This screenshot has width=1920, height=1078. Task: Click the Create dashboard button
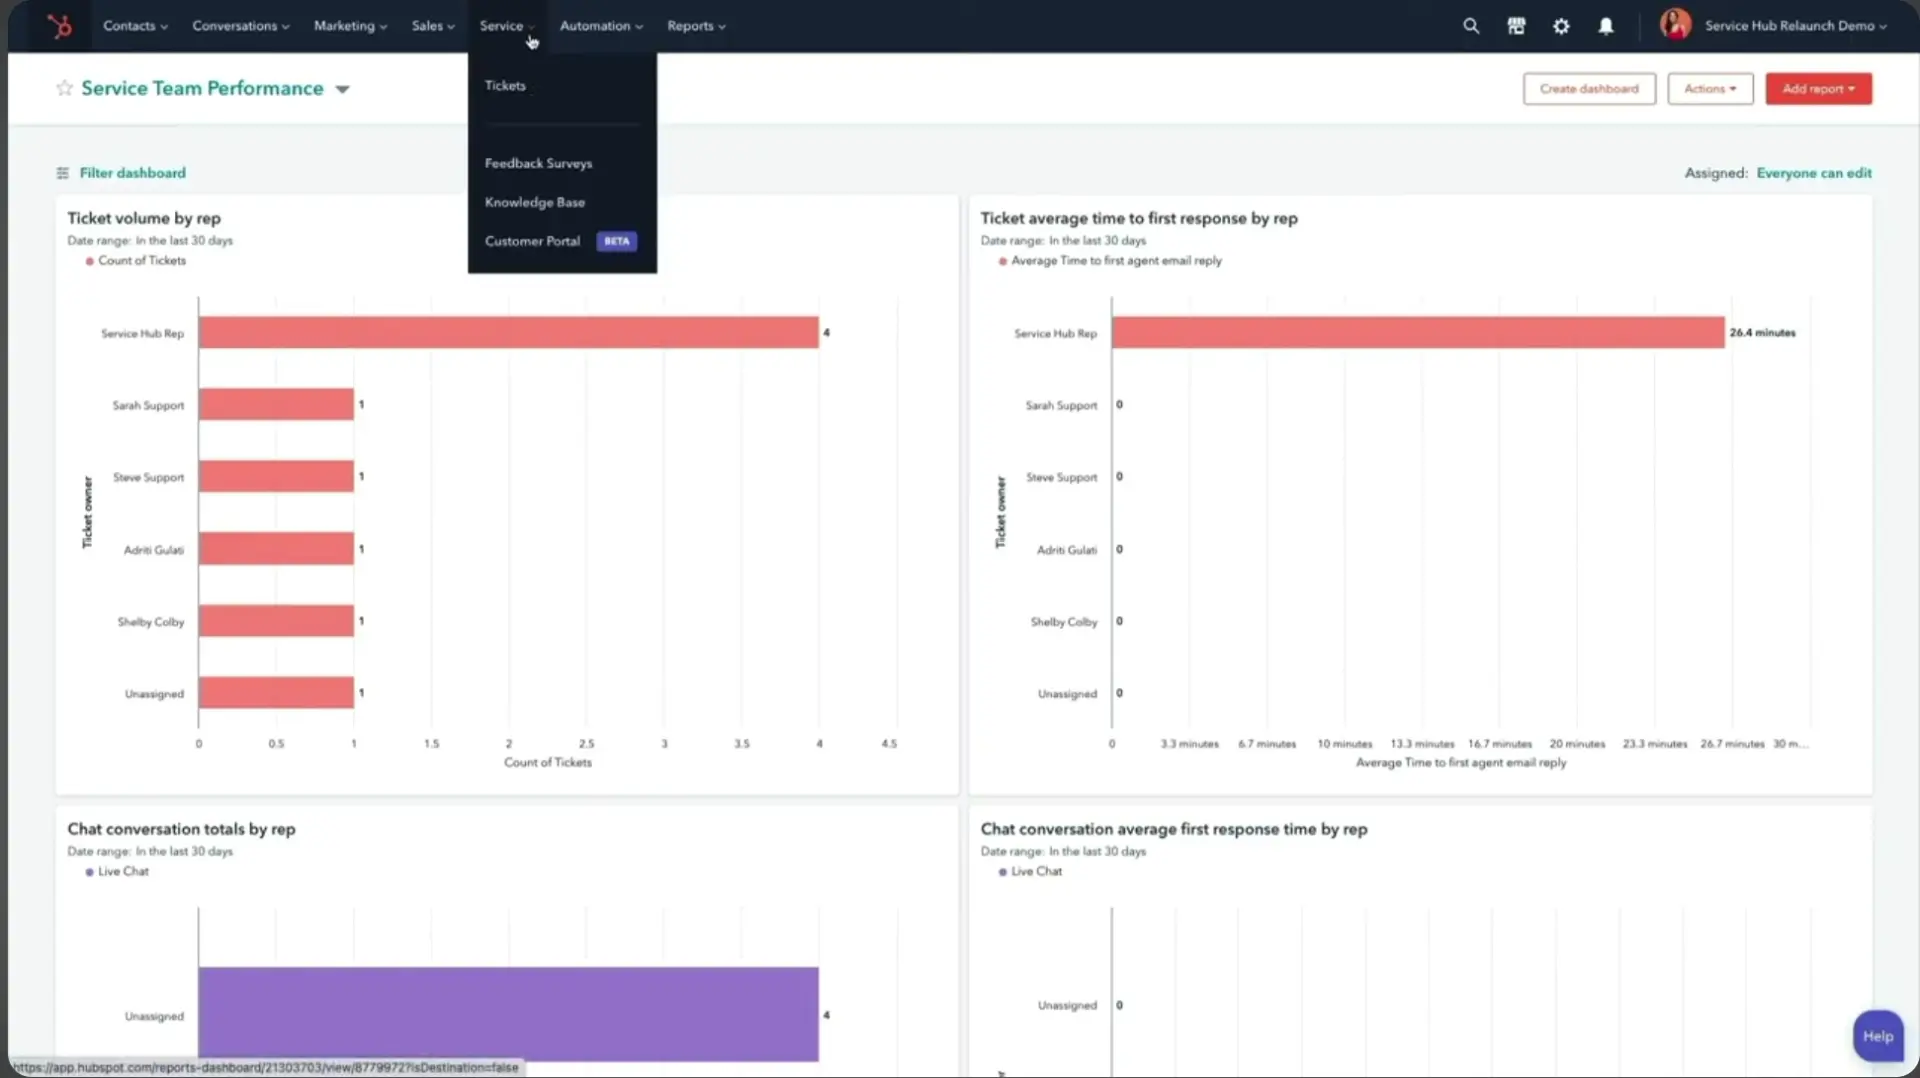[x=1588, y=89]
